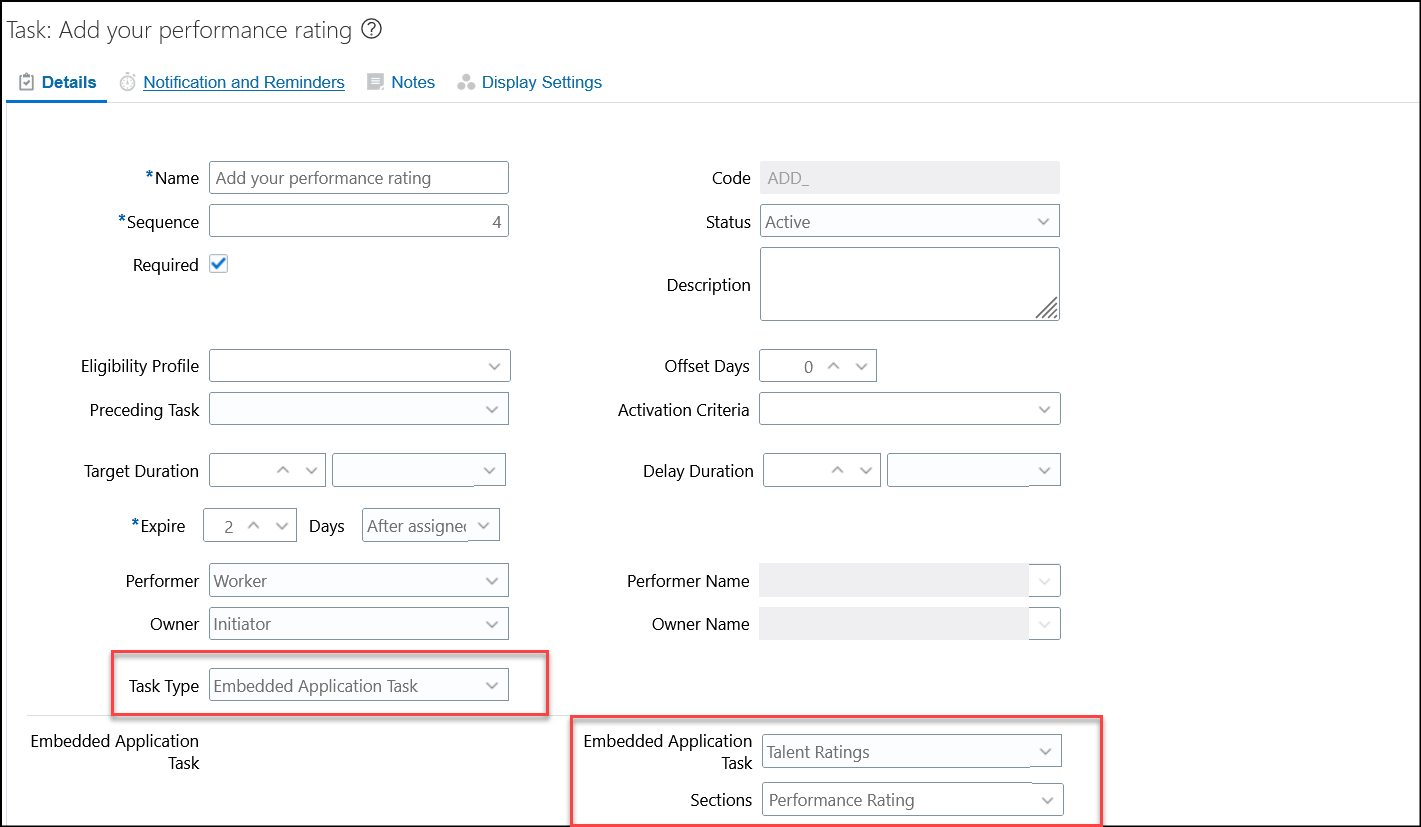Click the Display Settings tab icon
Image resolution: width=1421 pixels, height=827 pixels.
(465, 83)
